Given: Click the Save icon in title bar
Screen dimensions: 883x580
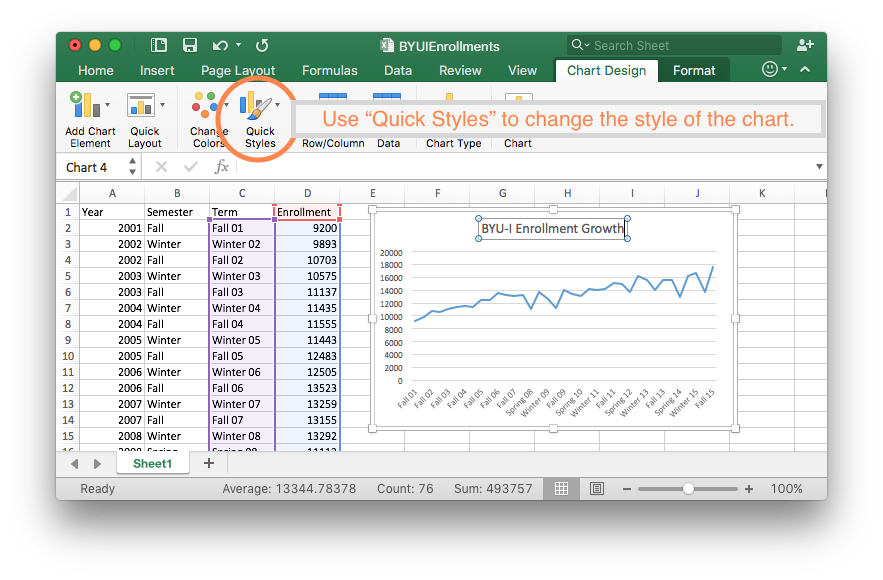Looking at the screenshot, I should click(190, 45).
